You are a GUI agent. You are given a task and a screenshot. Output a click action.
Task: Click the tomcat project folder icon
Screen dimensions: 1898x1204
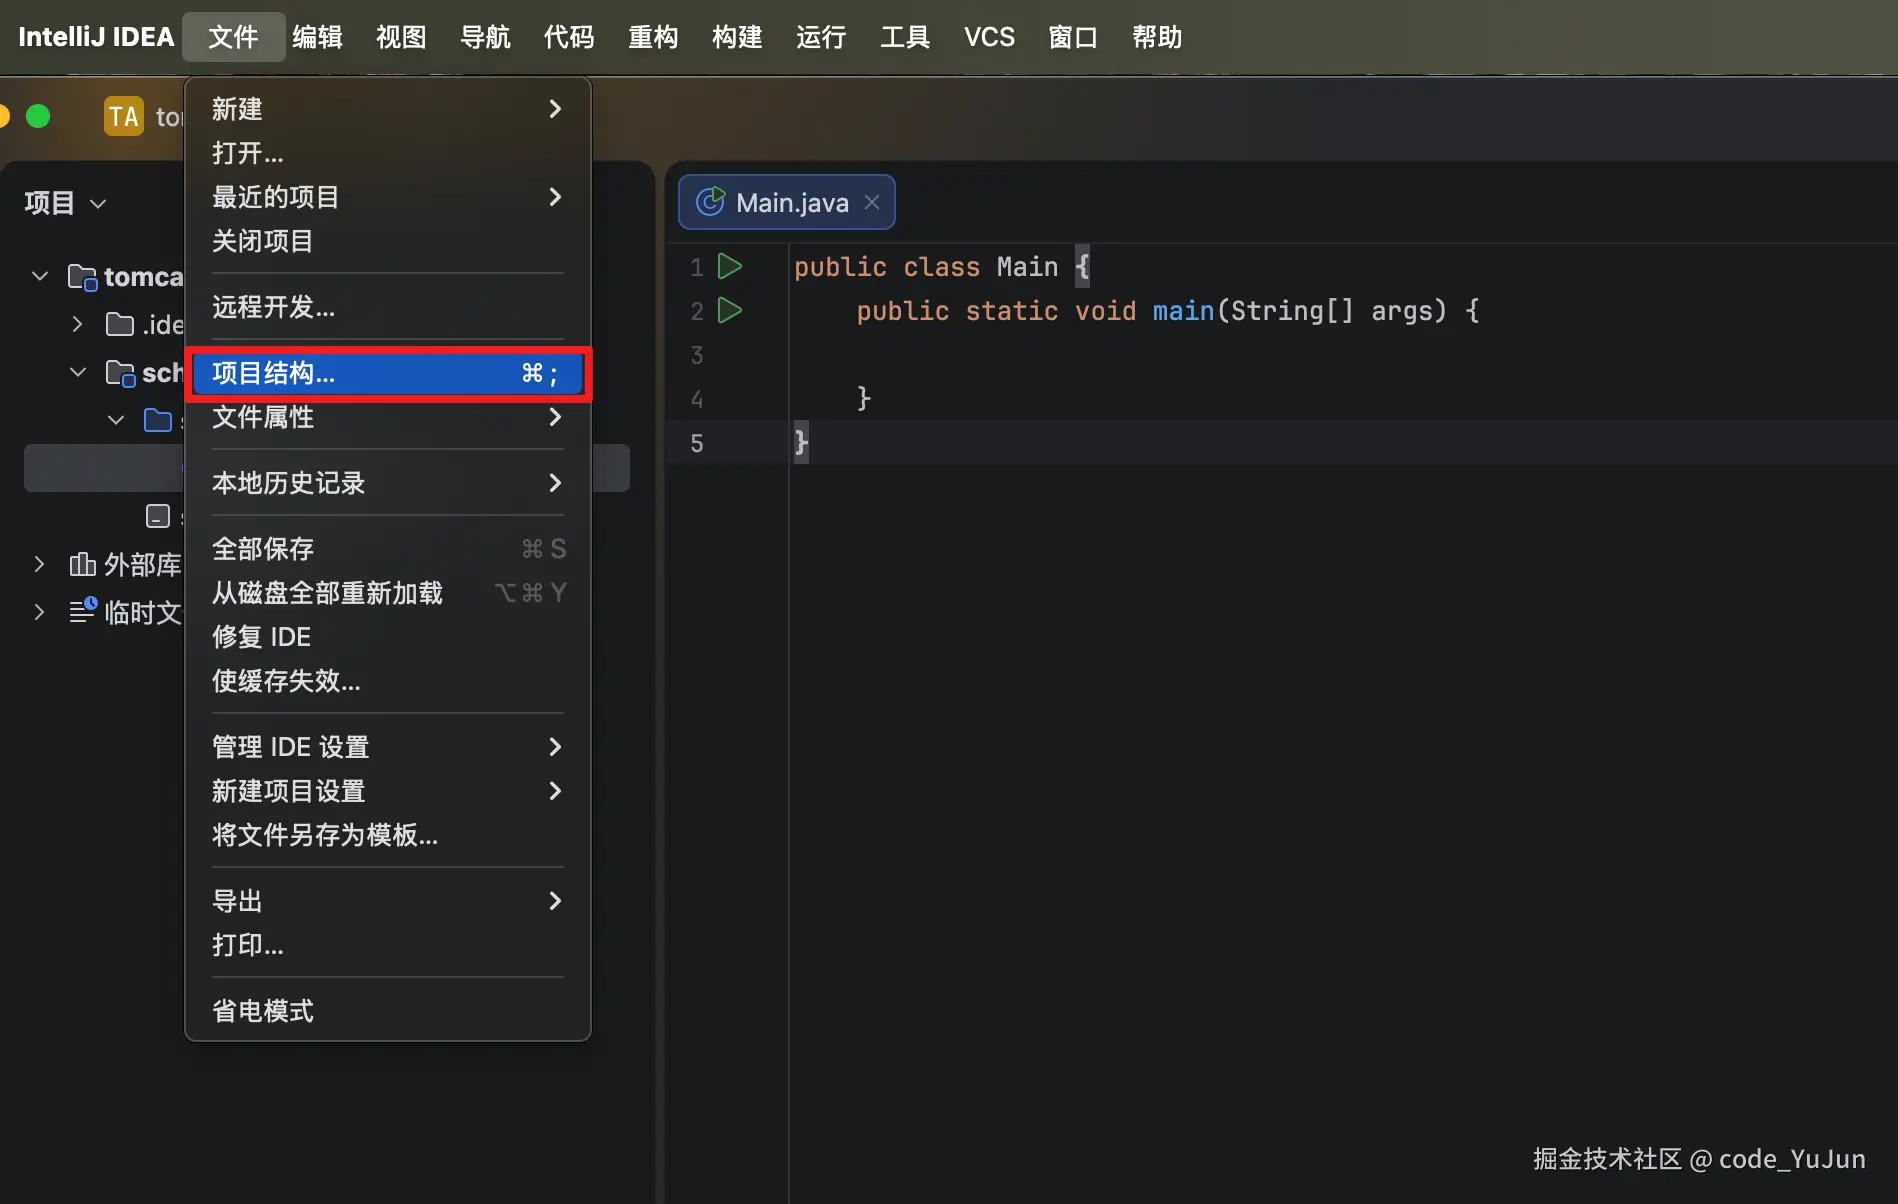point(82,277)
